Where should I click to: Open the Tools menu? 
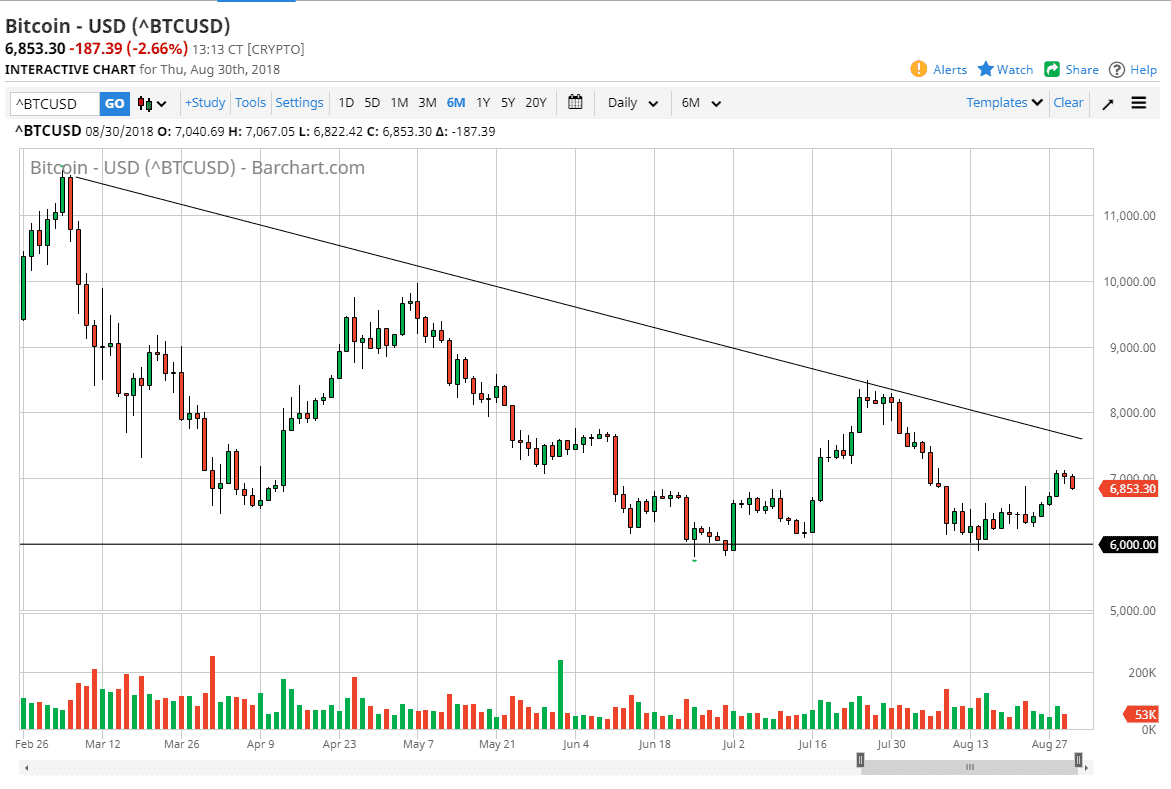tap(250, 103)
